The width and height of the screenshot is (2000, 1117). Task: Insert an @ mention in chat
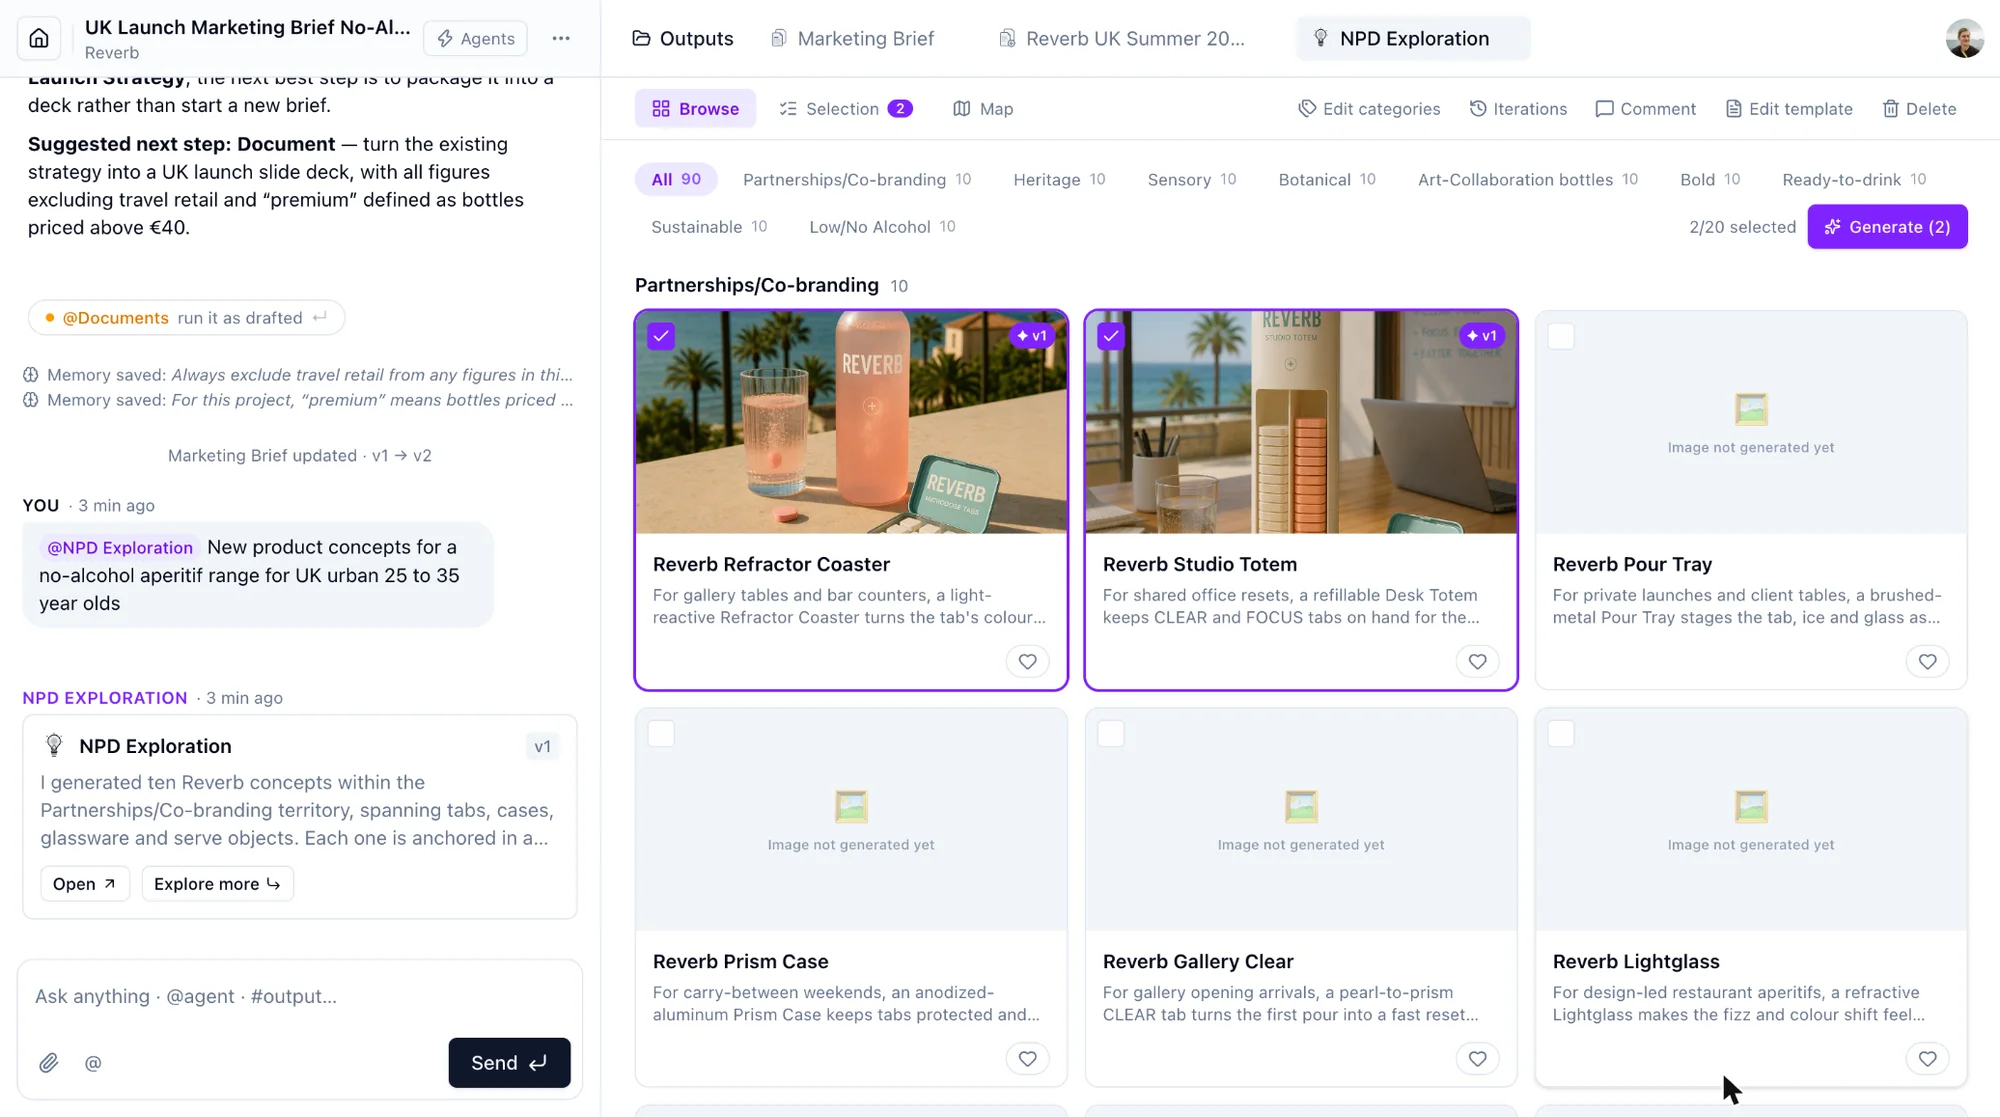[93, 1063]
